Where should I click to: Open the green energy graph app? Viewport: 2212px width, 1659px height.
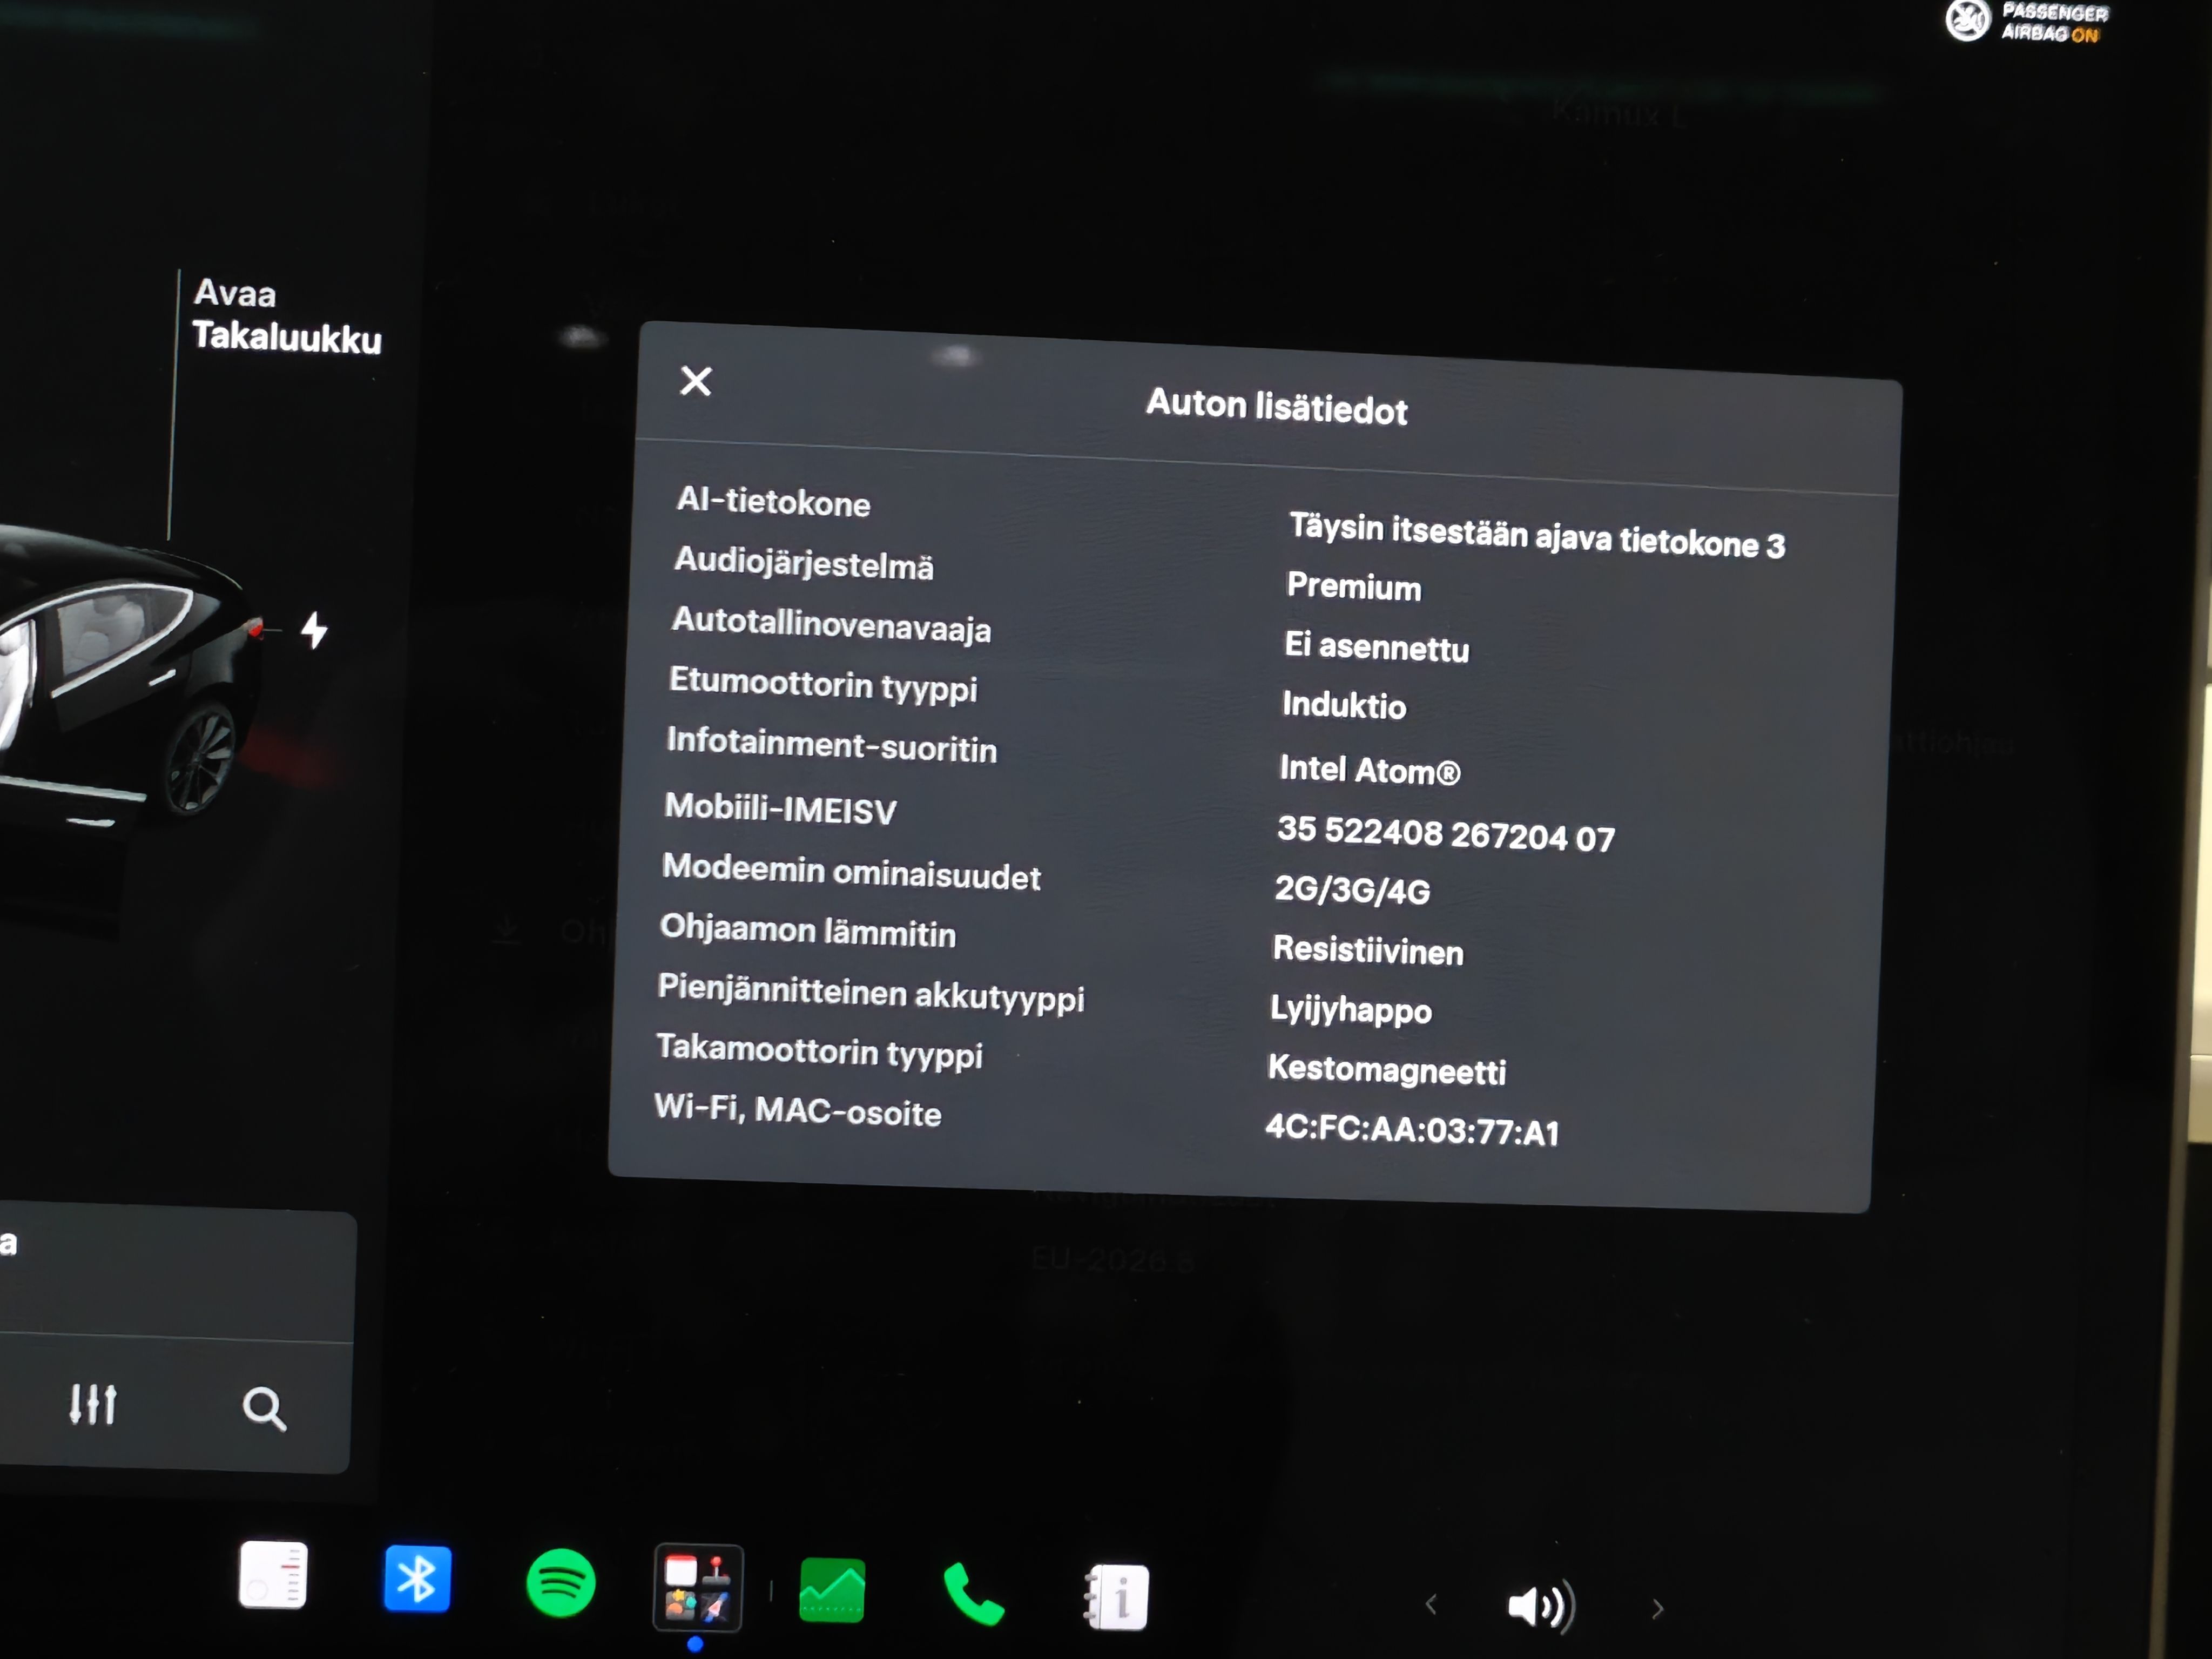pyautogui.click(x=832, y=1590)
